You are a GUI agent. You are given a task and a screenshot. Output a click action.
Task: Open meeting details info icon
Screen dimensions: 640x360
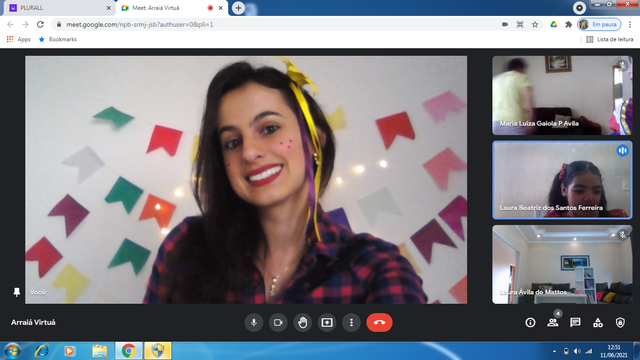[x=530, y=322]
